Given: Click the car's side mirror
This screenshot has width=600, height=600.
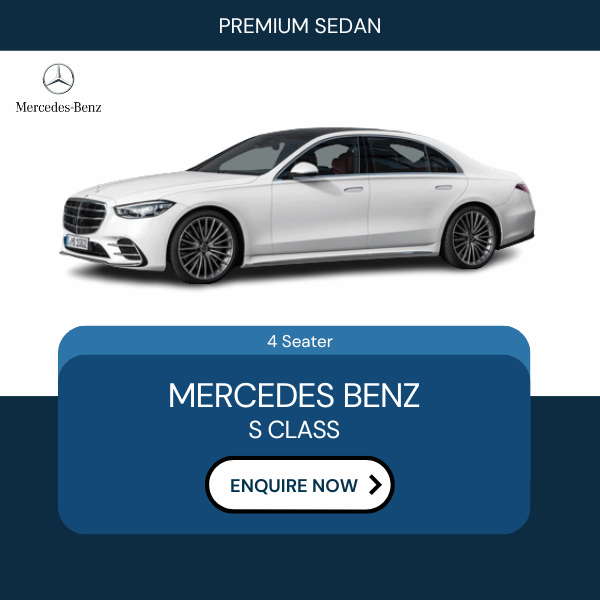Looking at the screenshot, I should pos(302,169).
